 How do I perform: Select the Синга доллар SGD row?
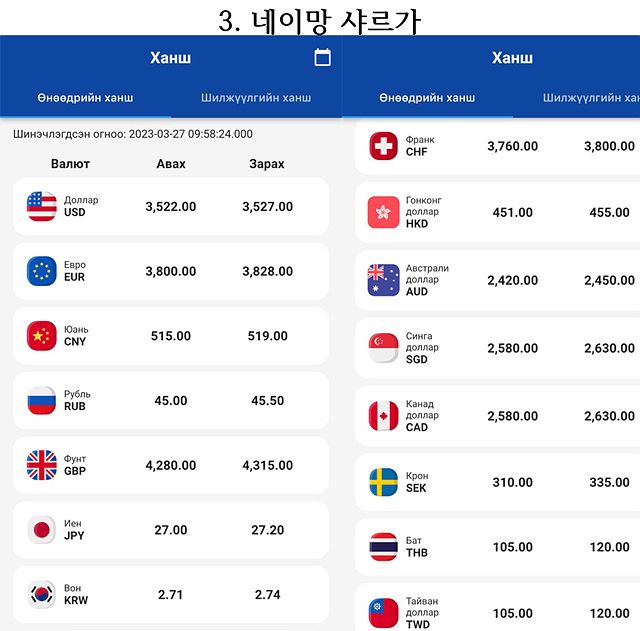point(498,348)
